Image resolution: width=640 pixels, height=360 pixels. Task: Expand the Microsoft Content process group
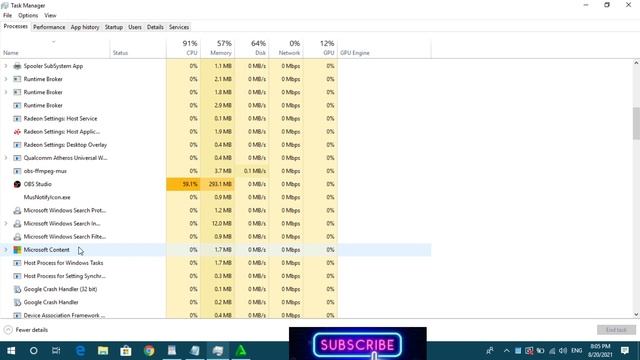point(6,249)
